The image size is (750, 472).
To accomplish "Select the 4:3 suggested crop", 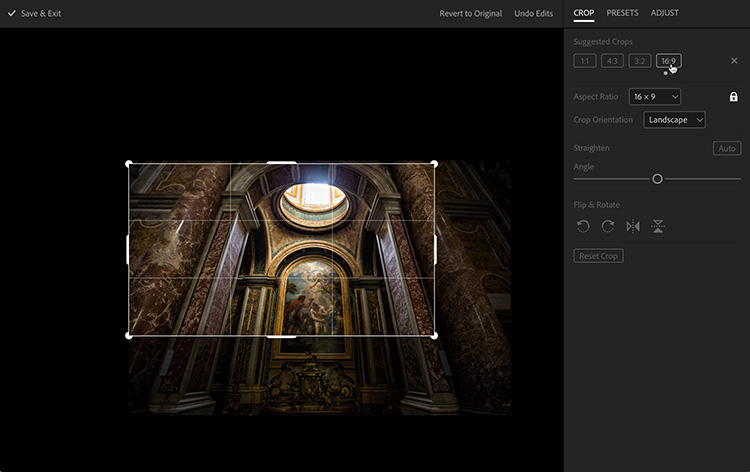I will (x=612, y=61).
